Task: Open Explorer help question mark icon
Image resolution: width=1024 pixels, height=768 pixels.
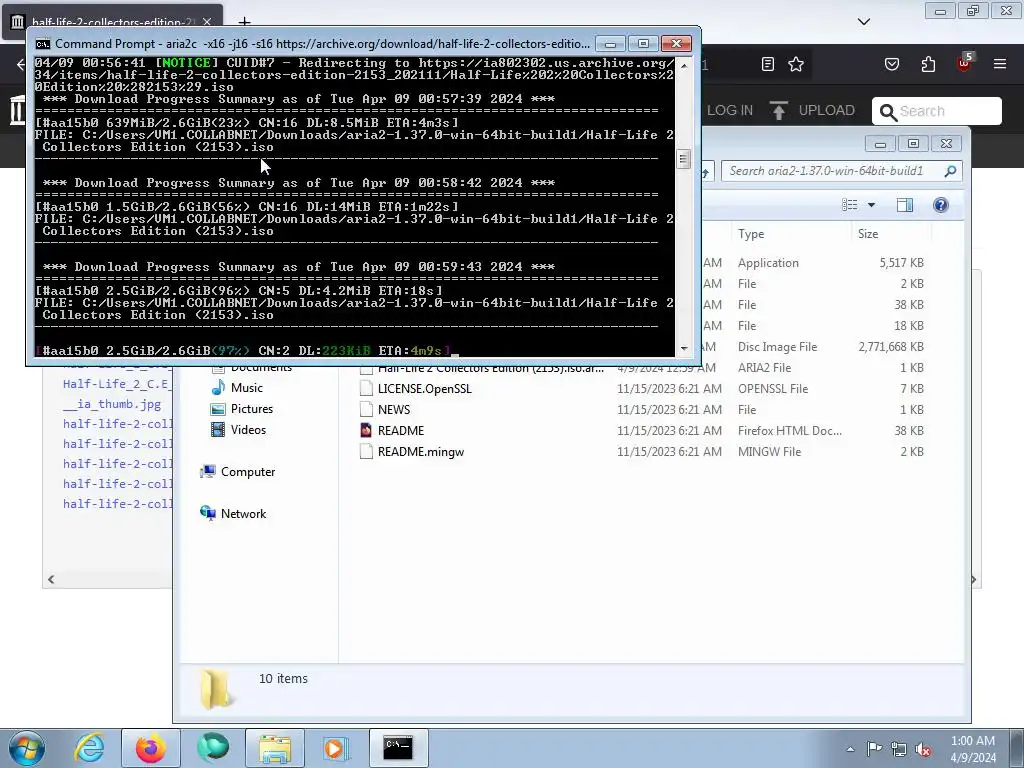Action: click(940, 205)
